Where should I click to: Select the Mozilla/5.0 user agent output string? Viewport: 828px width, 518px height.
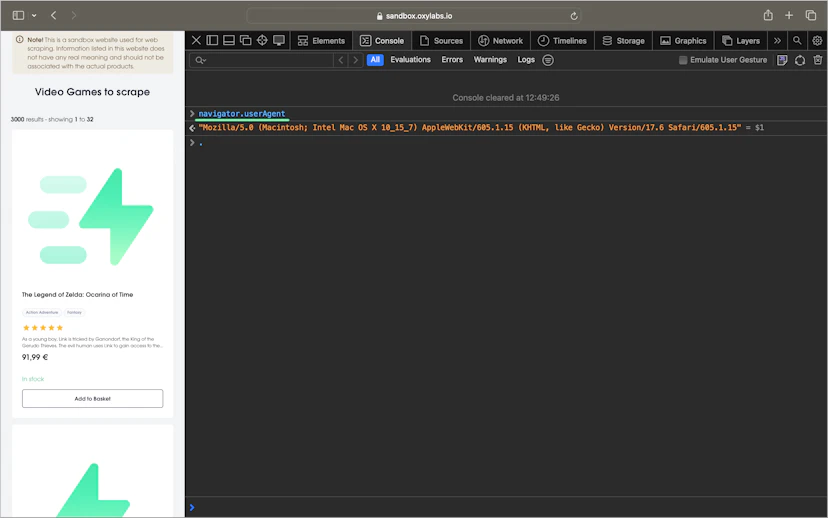469,127
